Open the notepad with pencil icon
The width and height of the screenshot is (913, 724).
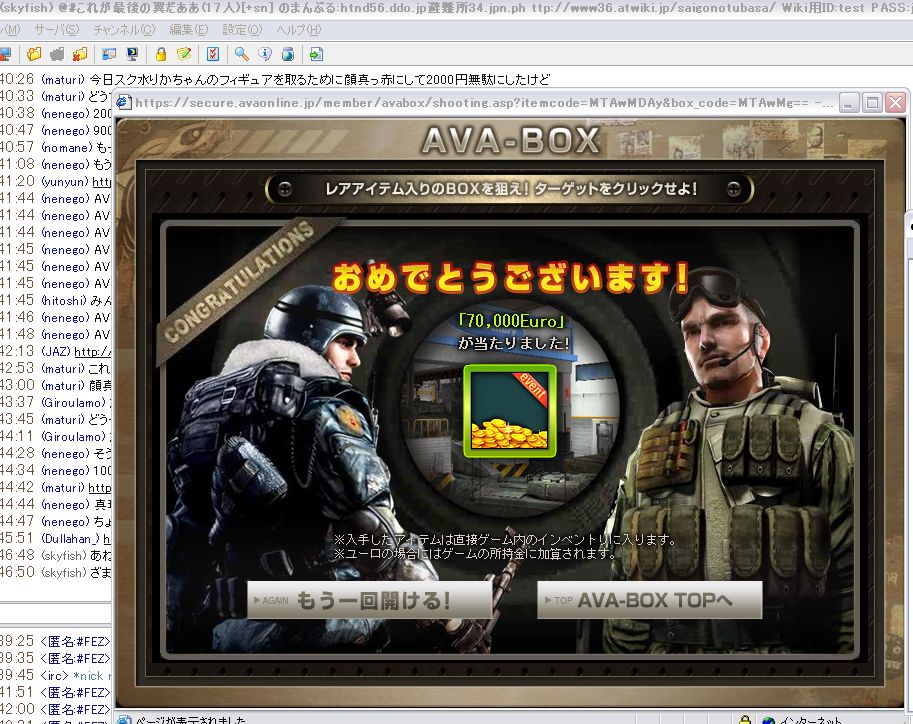pos(185,54)
